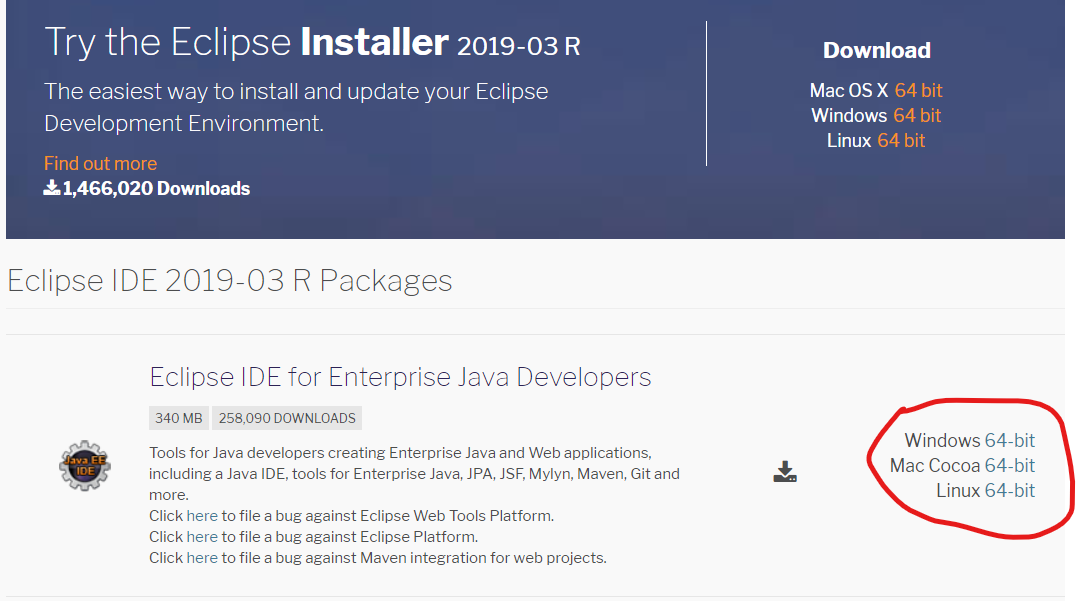This screenshot has height=601, width=1076.
Task: Click the Download heading in the banner
Action: tap(876, 50)
